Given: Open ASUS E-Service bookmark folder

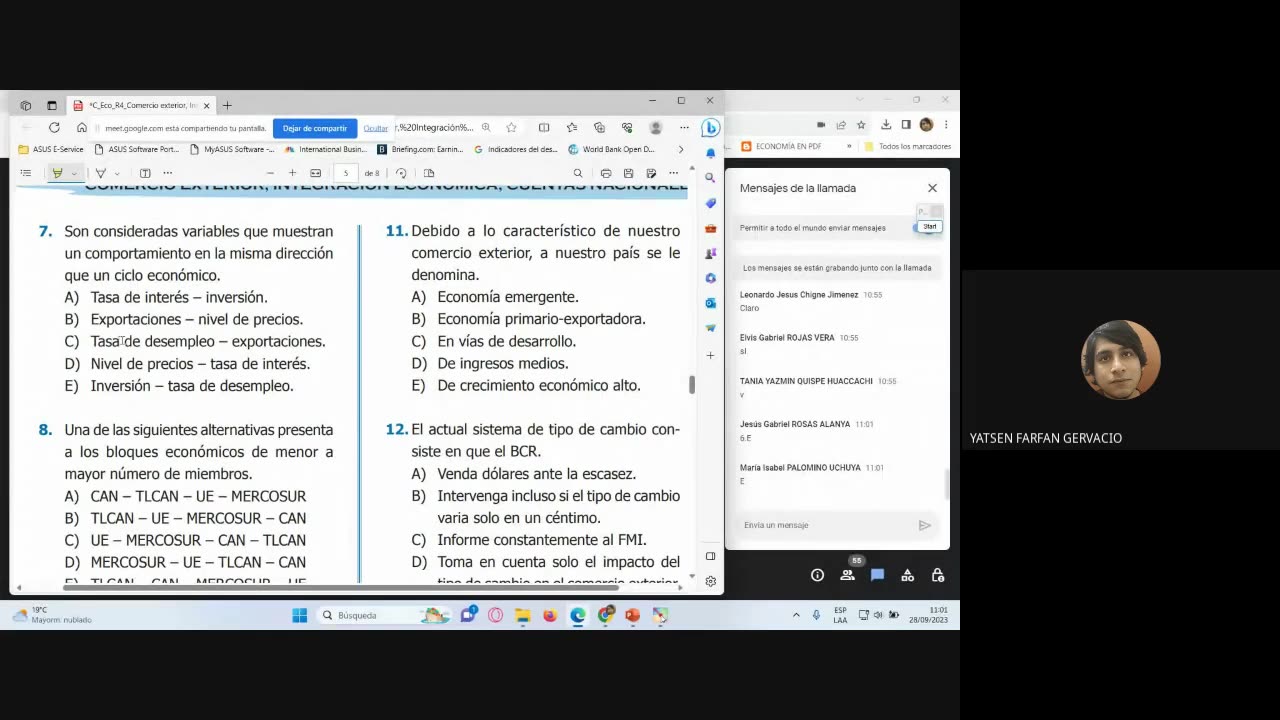Looking at the screenshot, I should pyautogui.click(x=51, y=149).
